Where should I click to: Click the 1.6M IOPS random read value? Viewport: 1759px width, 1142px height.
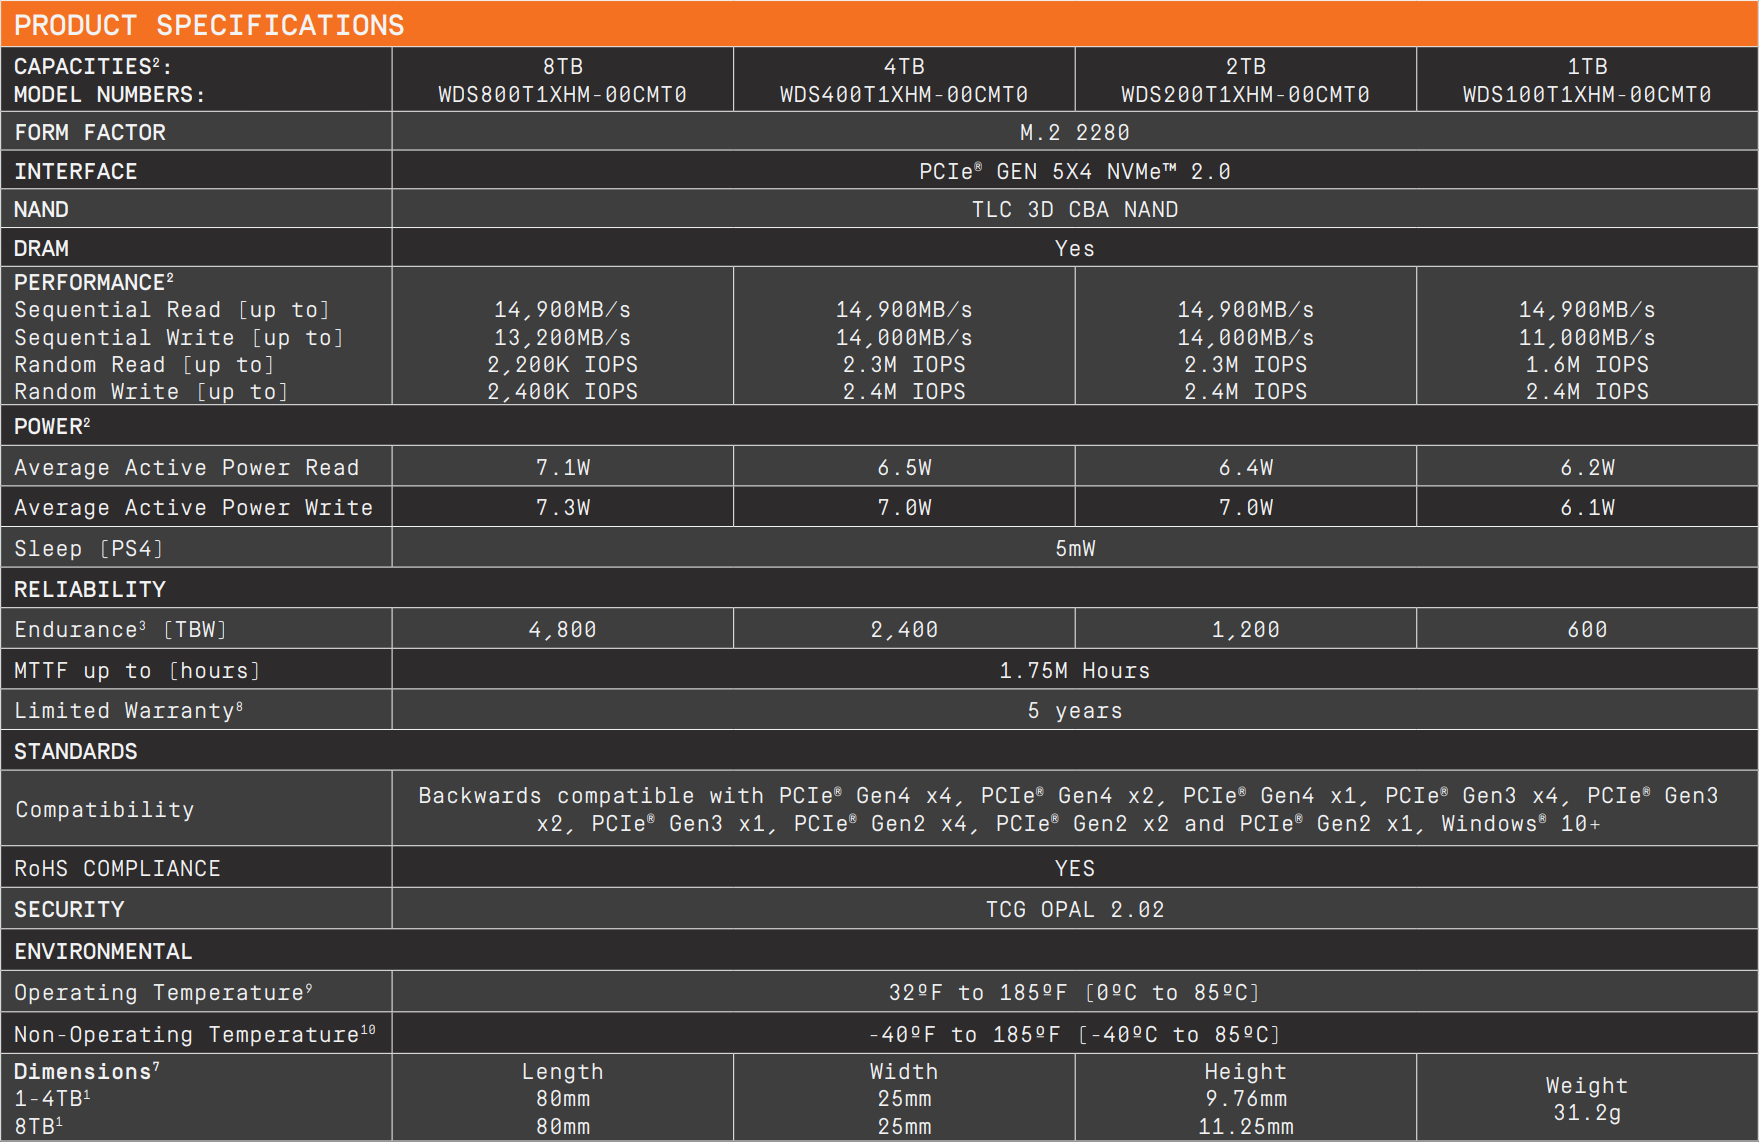coord(1587,365)
